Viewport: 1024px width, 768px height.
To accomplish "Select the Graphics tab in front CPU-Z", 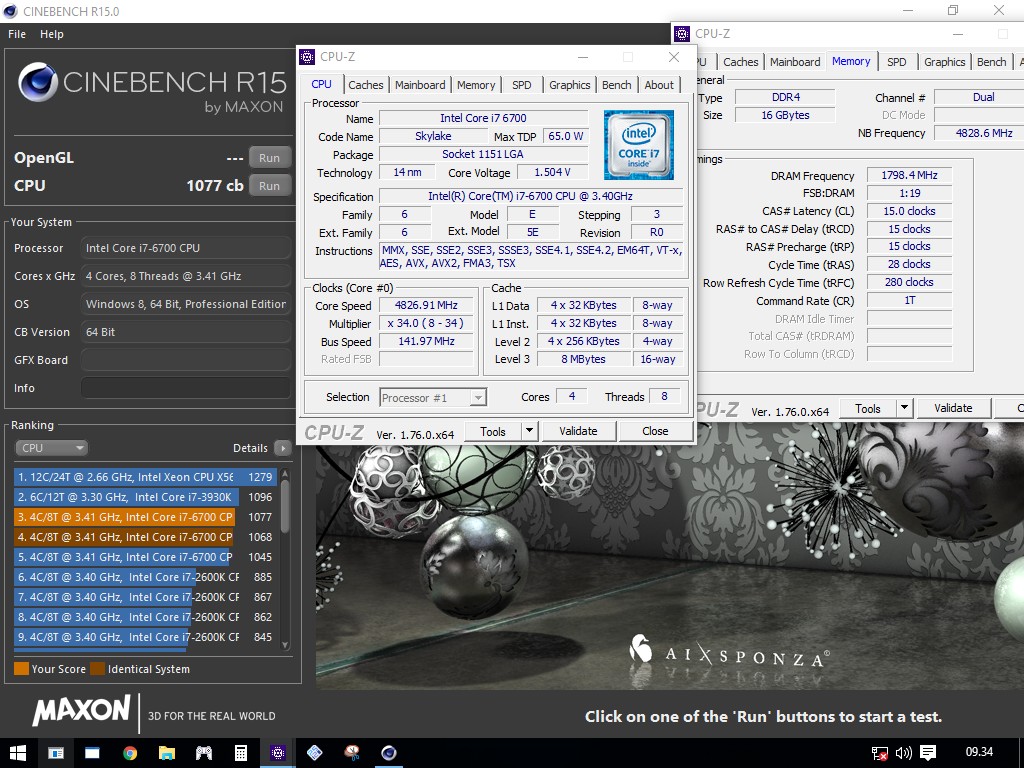I will coord(569,85).
